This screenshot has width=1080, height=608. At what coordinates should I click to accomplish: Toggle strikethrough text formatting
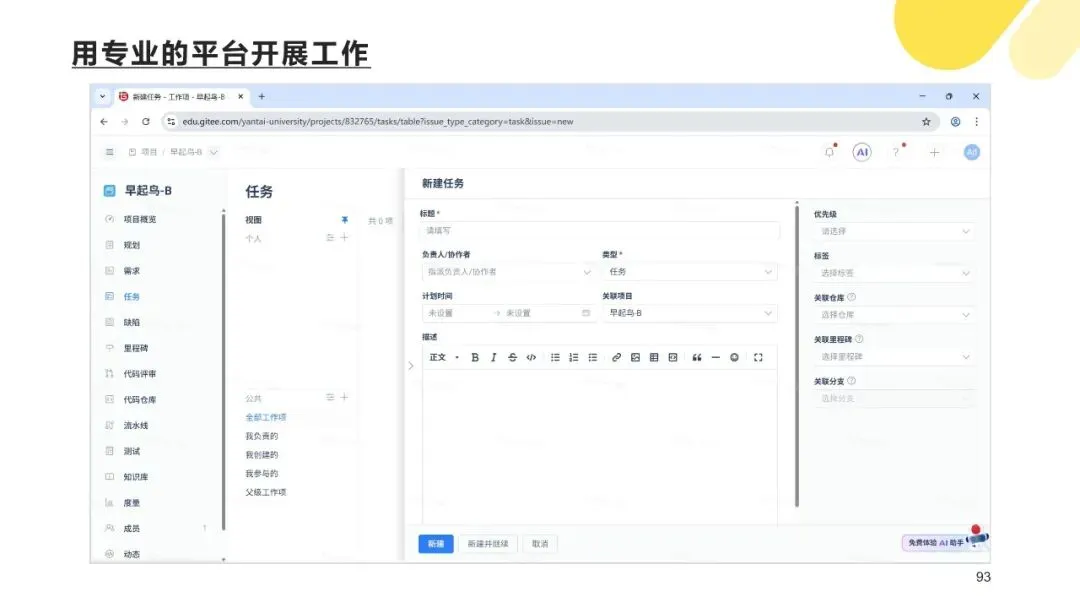pyautogui.click(x=512, y=357)
